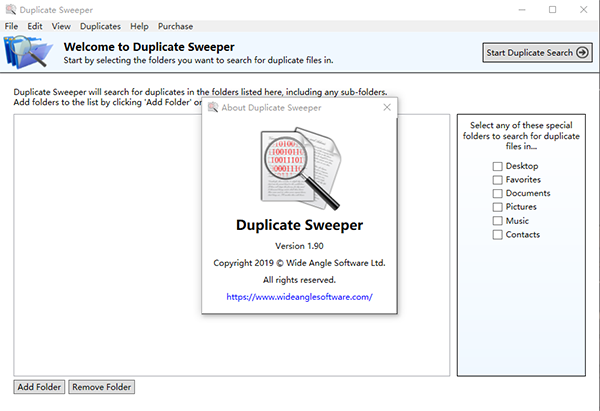This screenshot has height=411, width=600.
Task: Click the About dialog title icon
Action: pos(213,108)
